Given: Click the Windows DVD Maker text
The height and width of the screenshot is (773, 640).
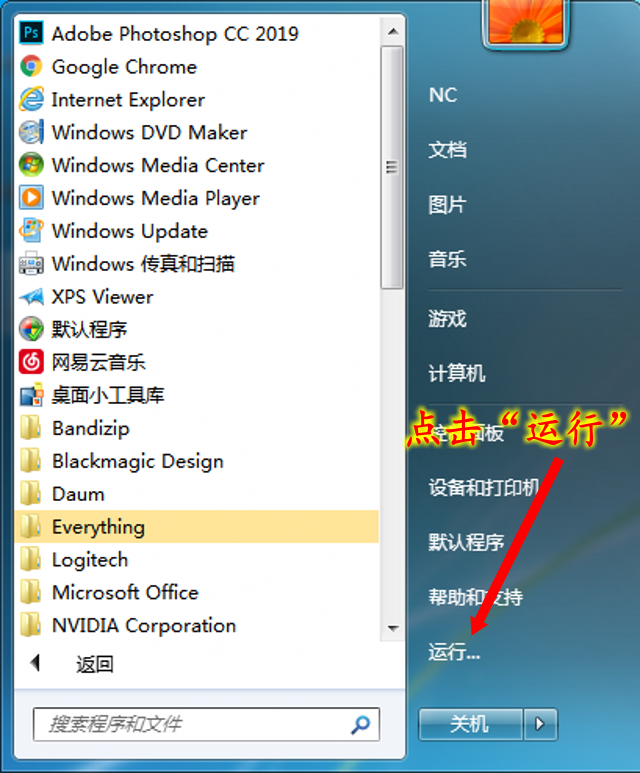Looking at the screenshot, I should click(149, 133).
